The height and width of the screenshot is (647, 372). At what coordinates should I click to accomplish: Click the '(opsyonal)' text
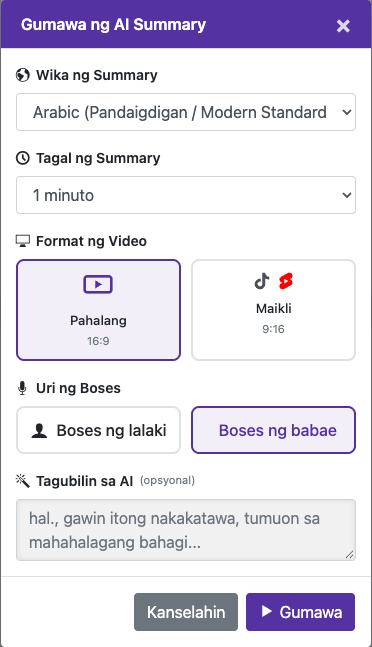(x=167, y=480)
